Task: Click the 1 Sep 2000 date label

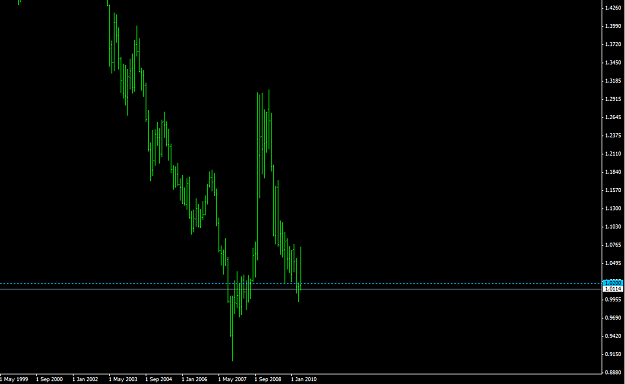Action: click(x=49, y=379)
